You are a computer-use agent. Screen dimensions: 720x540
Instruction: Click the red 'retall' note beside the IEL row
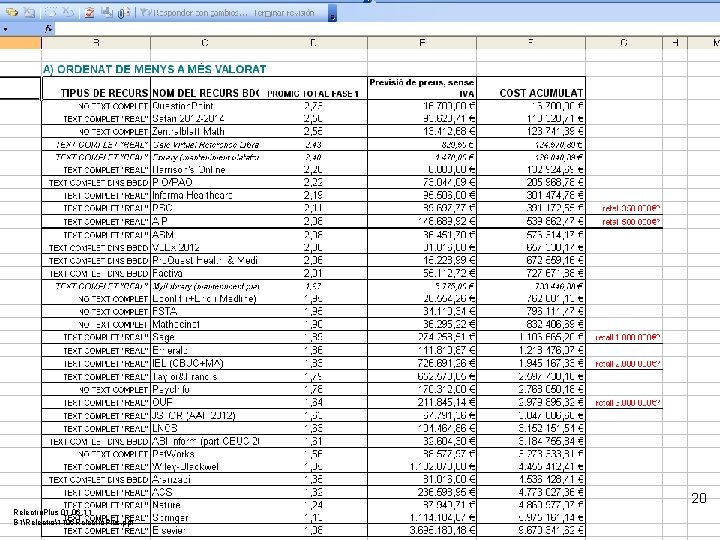point(628,364)
